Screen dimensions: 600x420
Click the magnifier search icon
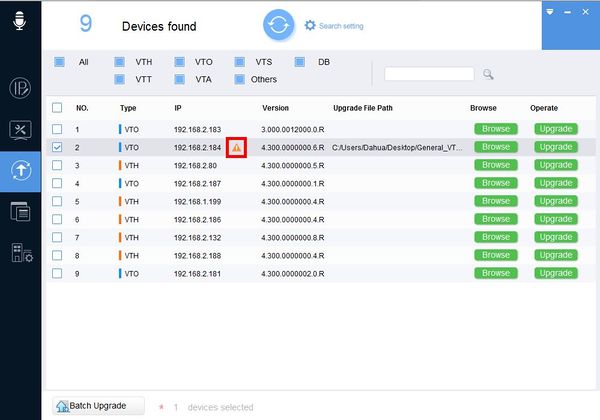point(488,74)
